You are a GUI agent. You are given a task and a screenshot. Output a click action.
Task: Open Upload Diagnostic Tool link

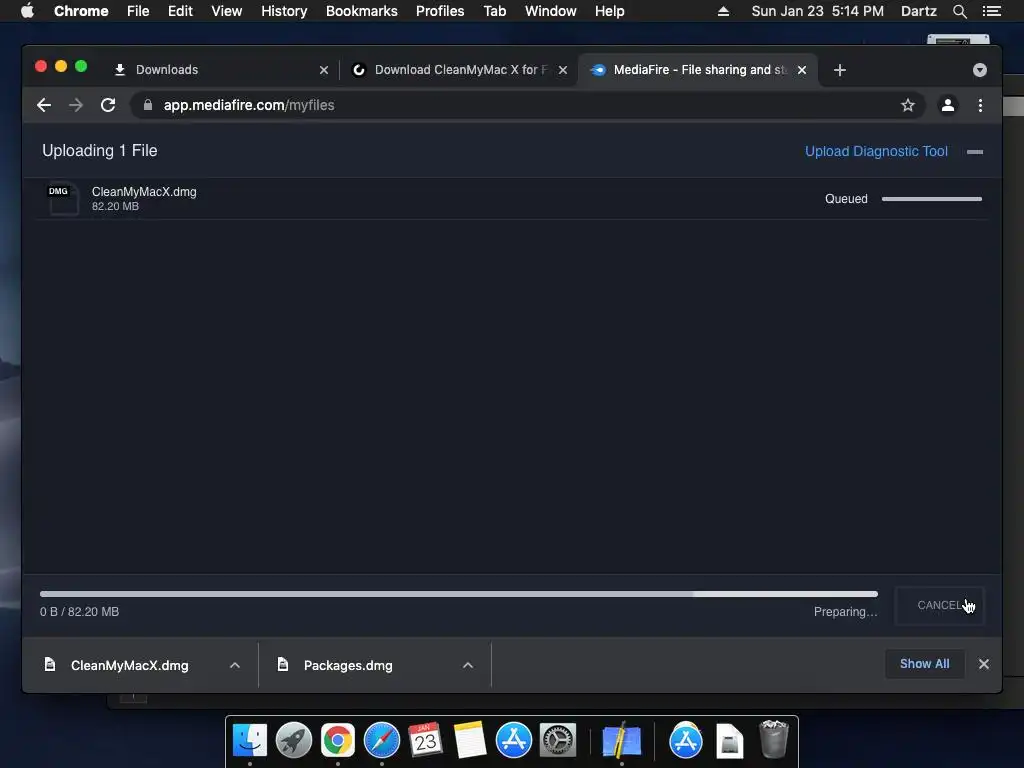point(876,152)
